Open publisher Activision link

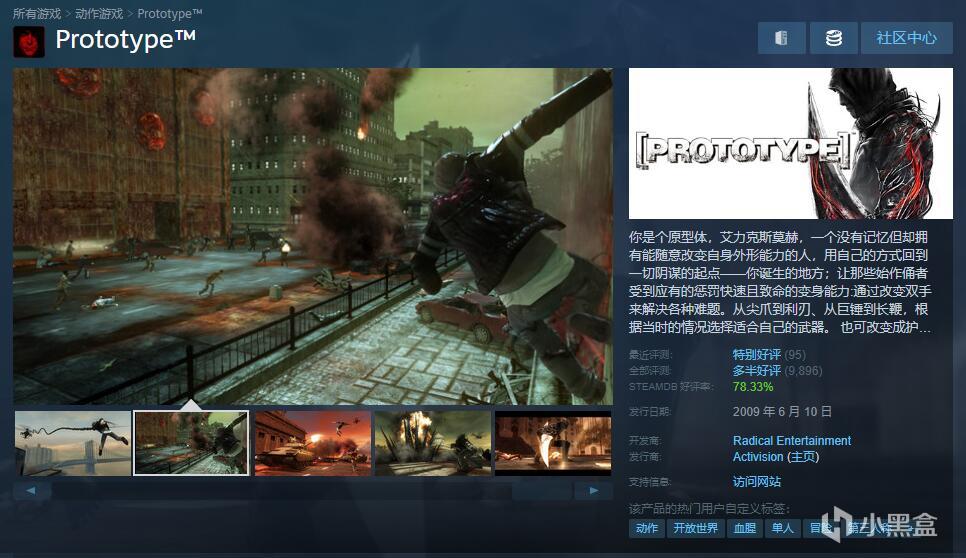[758, 457]
